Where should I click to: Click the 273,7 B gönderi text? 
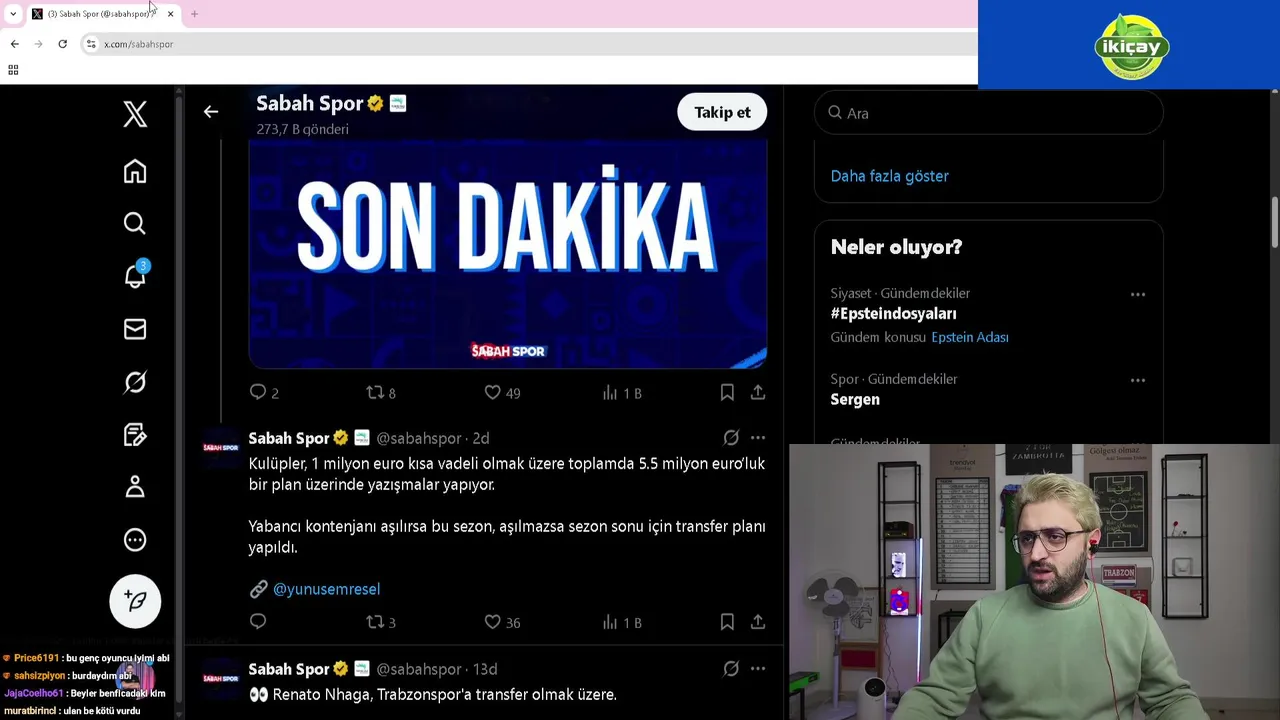click(x=302, y=129)
